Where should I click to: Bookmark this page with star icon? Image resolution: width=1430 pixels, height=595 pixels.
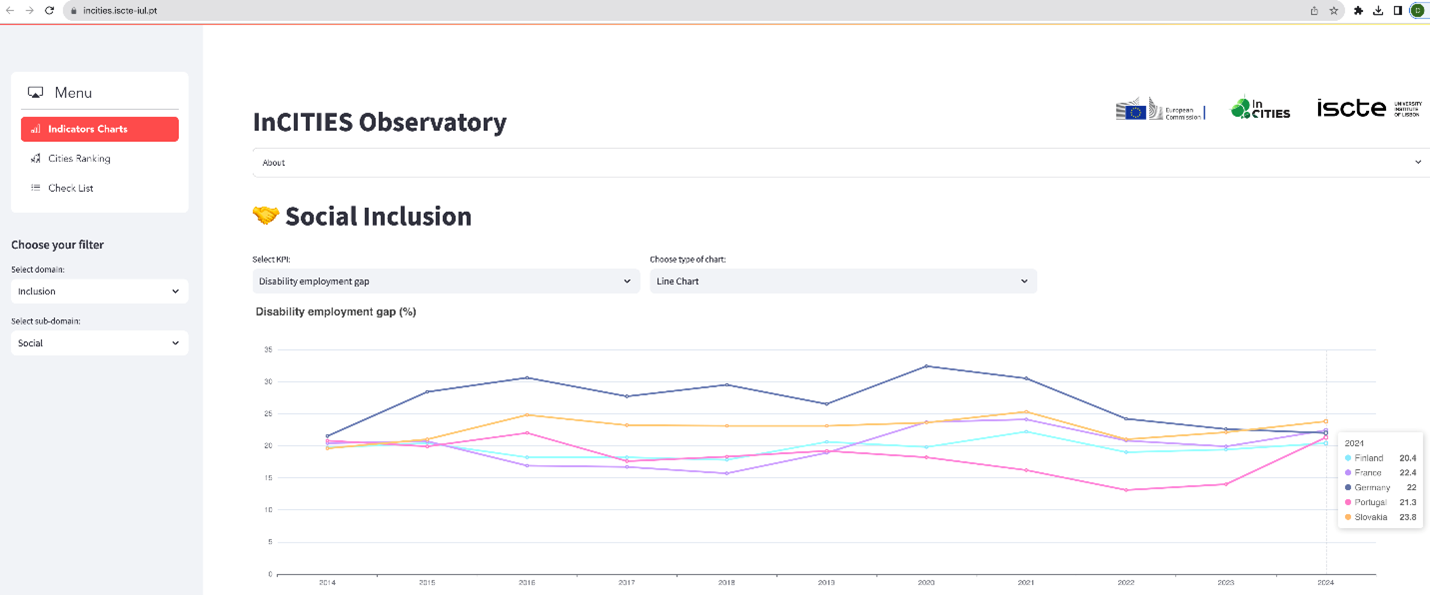(x=1334, y=10)
